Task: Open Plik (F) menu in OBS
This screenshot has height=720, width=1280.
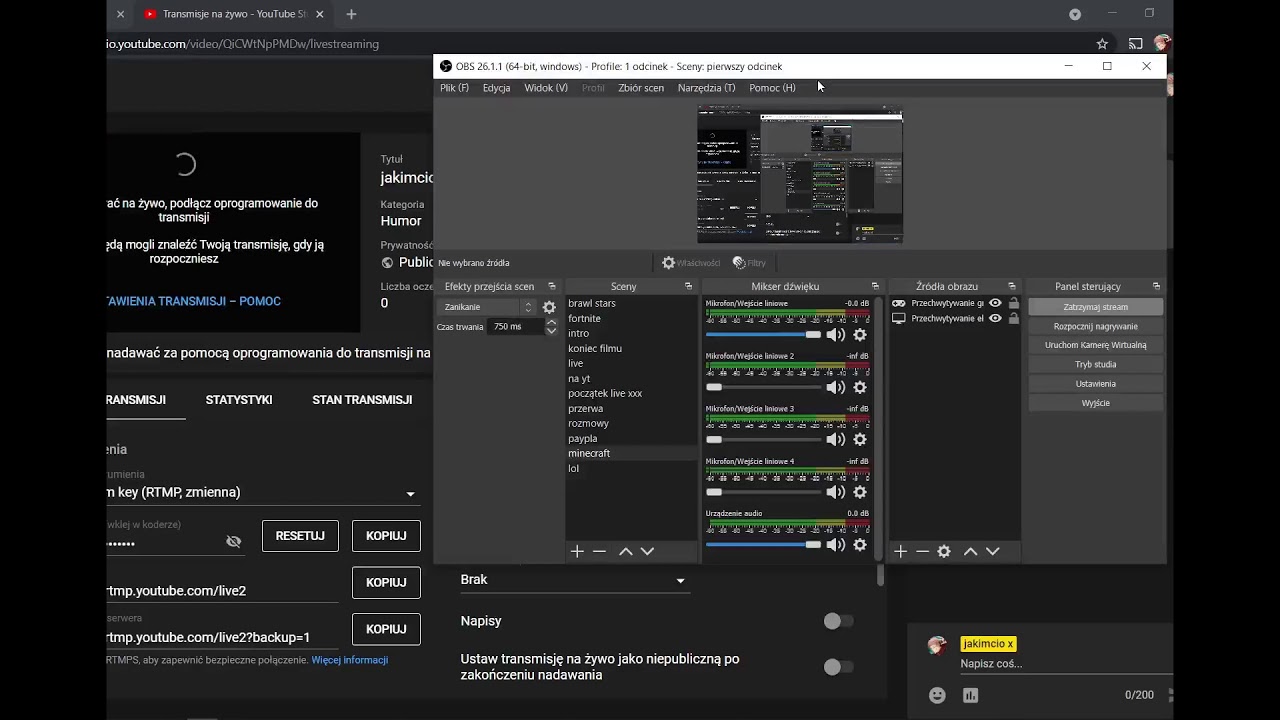Action: [454, 88]
